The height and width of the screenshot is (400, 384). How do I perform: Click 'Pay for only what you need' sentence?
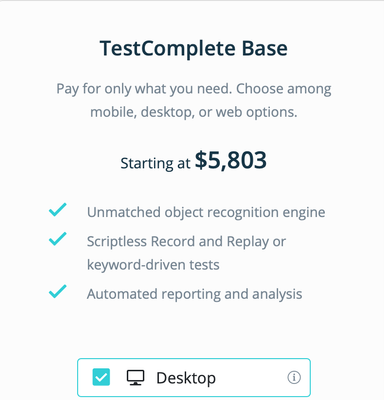pos(144,89)
